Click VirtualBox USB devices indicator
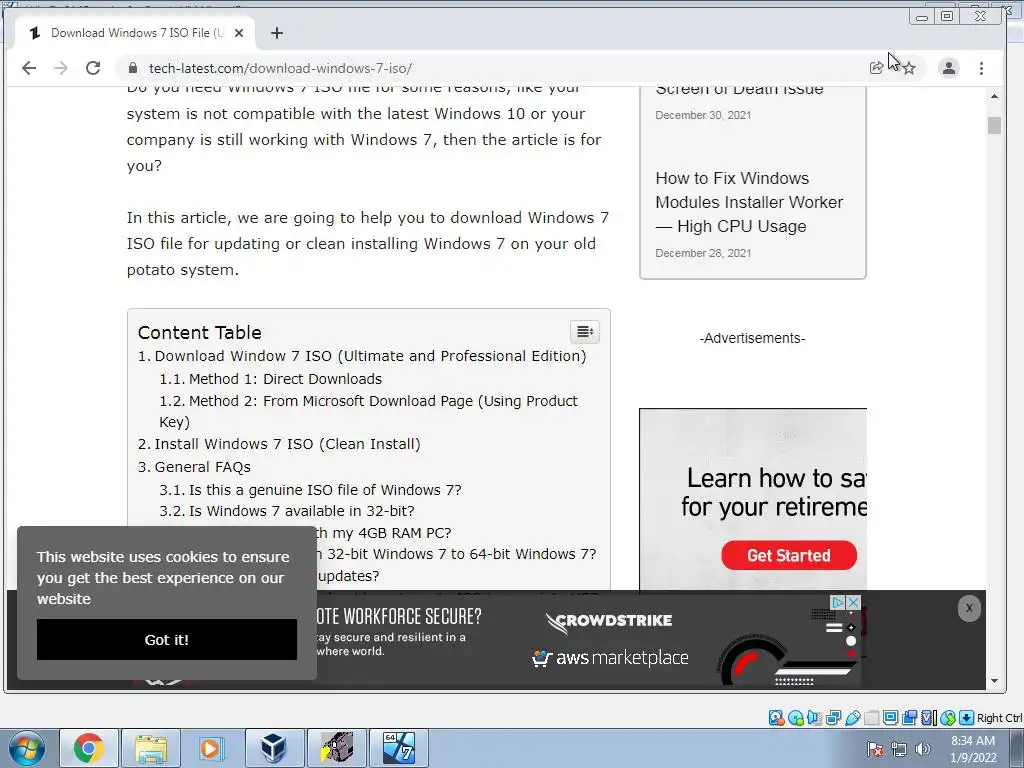 [x=852, y=718]
